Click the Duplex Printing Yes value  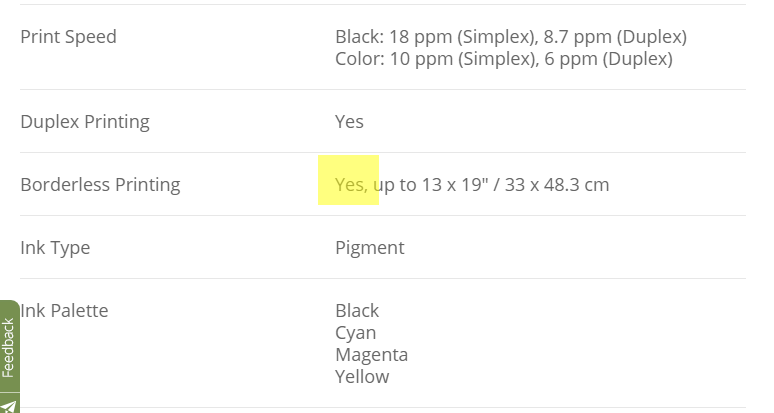349,121
